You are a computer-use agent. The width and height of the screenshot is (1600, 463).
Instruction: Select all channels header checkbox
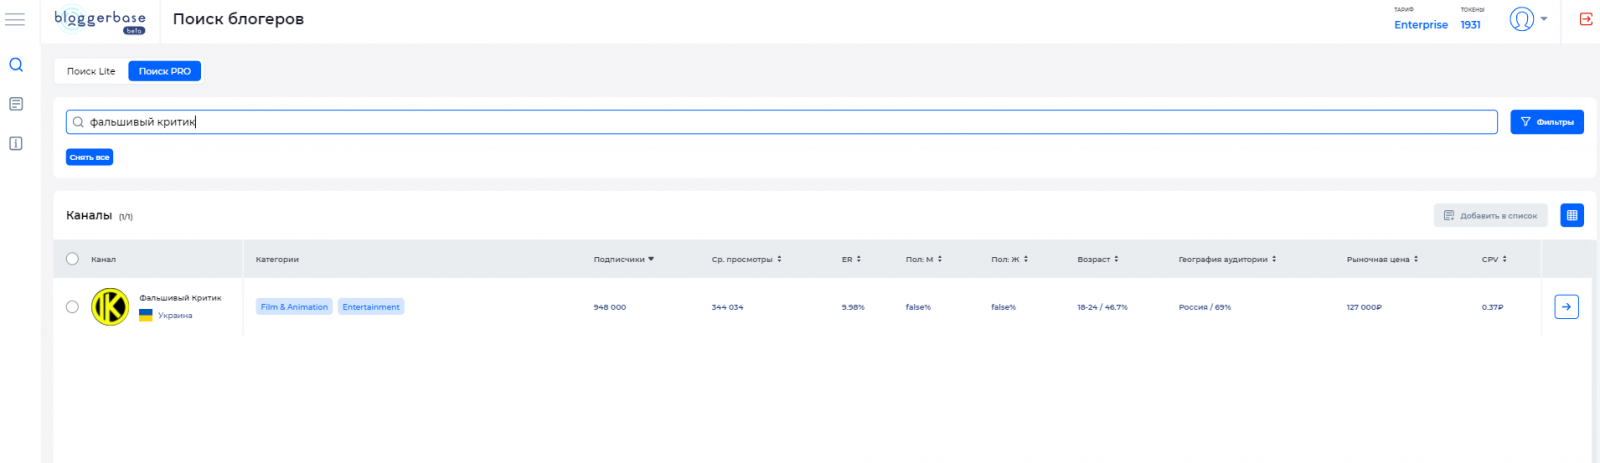72,259
